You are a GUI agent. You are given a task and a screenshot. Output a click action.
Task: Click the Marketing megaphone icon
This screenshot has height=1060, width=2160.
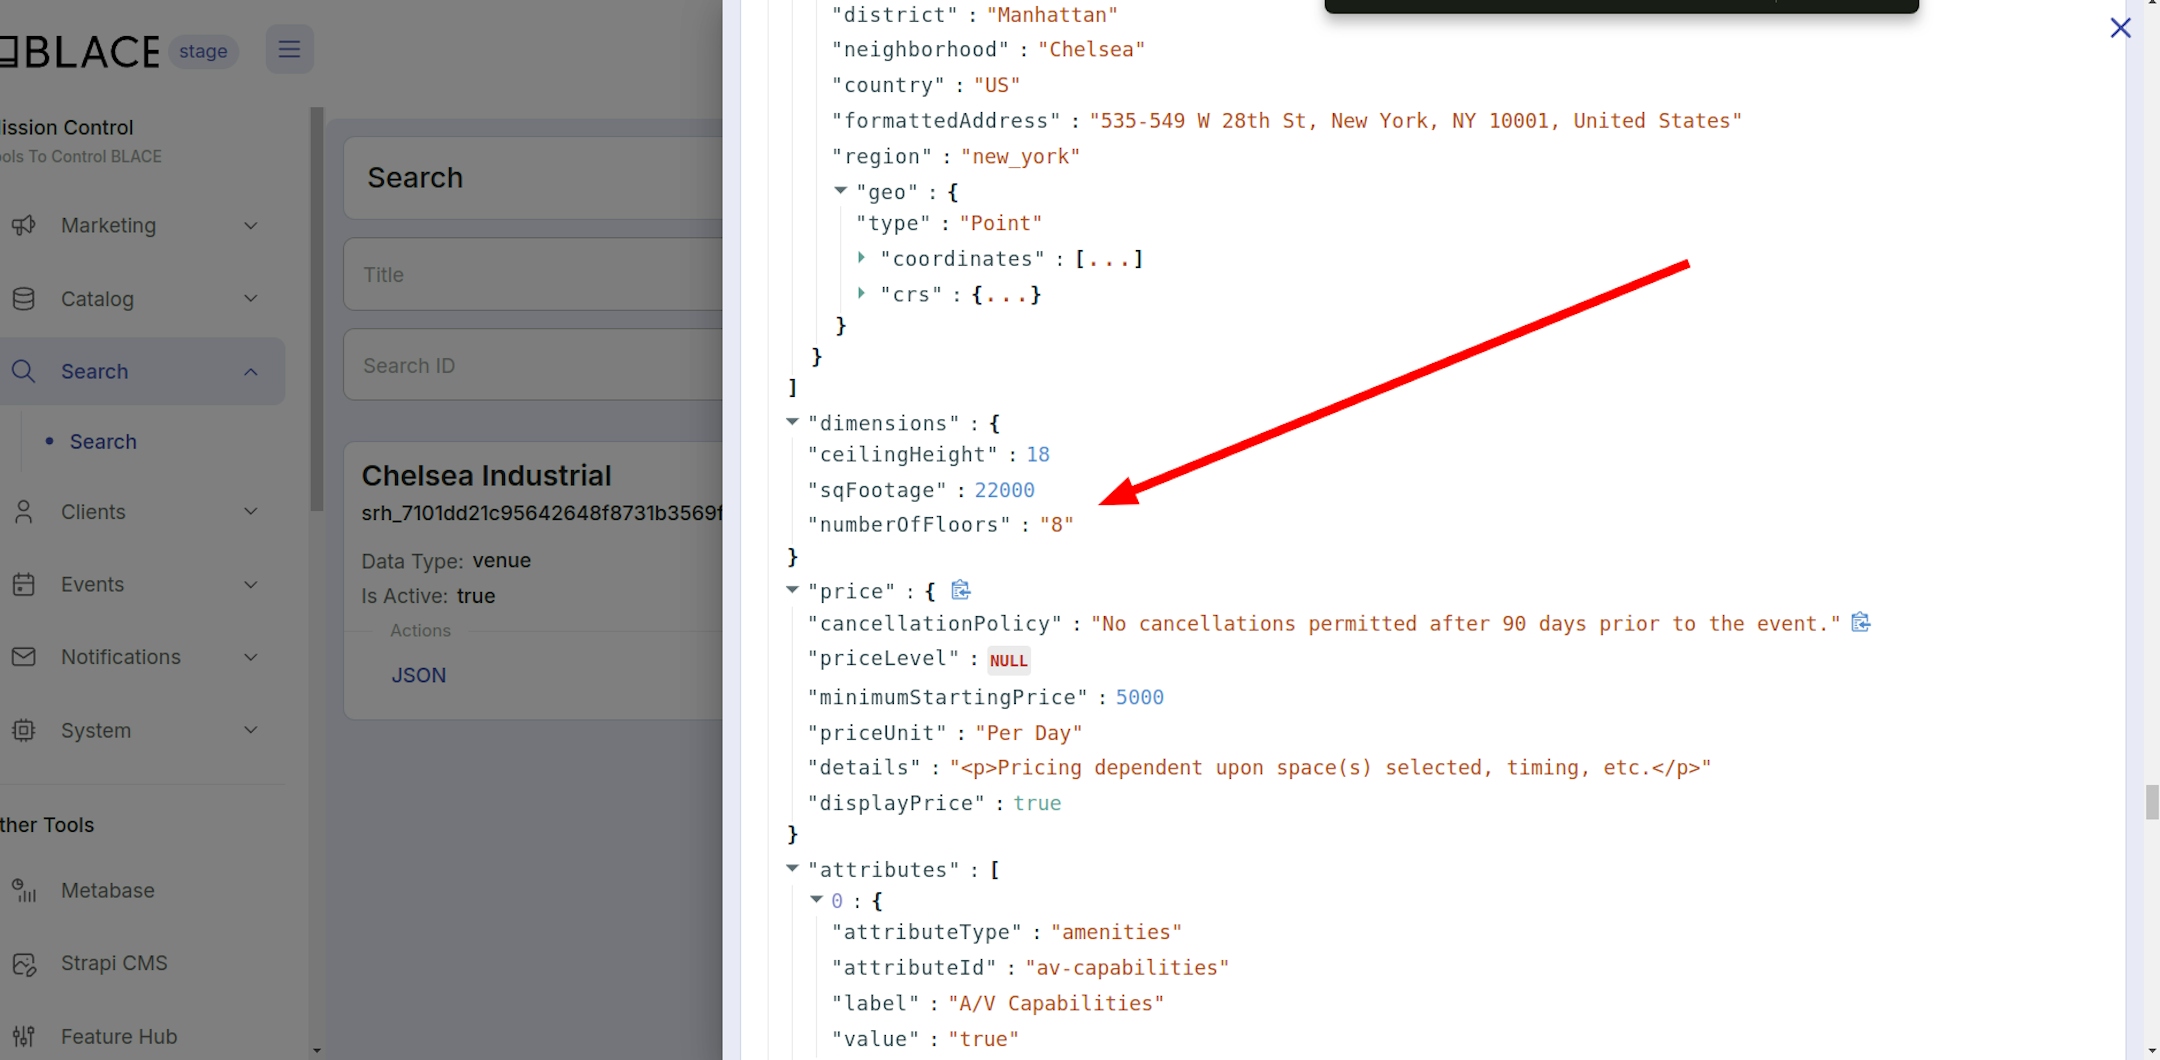[x=24, y=226]
